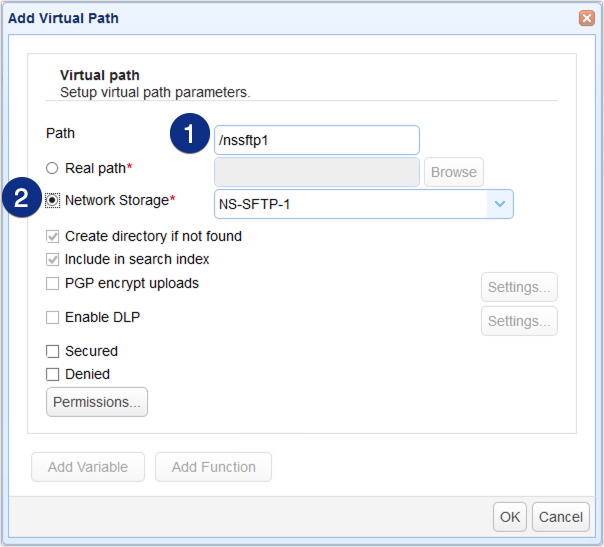Check the Secured option
This screenshot has height=547, width=604.
click(x=52, y=351)
